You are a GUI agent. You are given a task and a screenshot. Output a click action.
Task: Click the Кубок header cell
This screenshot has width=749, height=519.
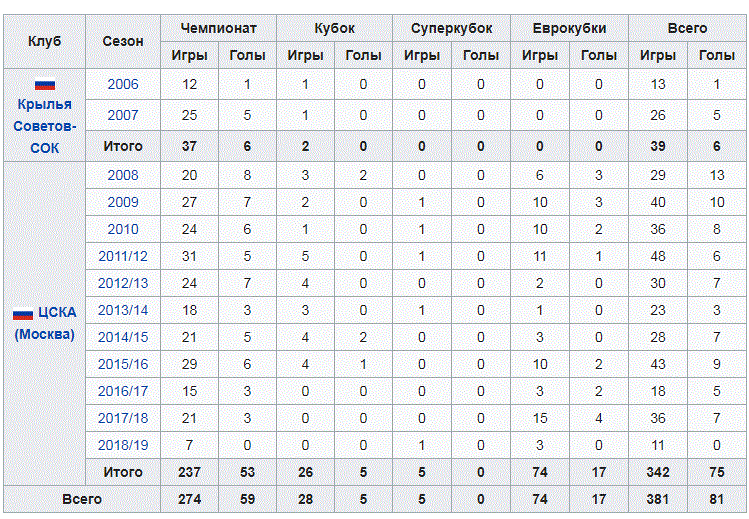point(334,28)
